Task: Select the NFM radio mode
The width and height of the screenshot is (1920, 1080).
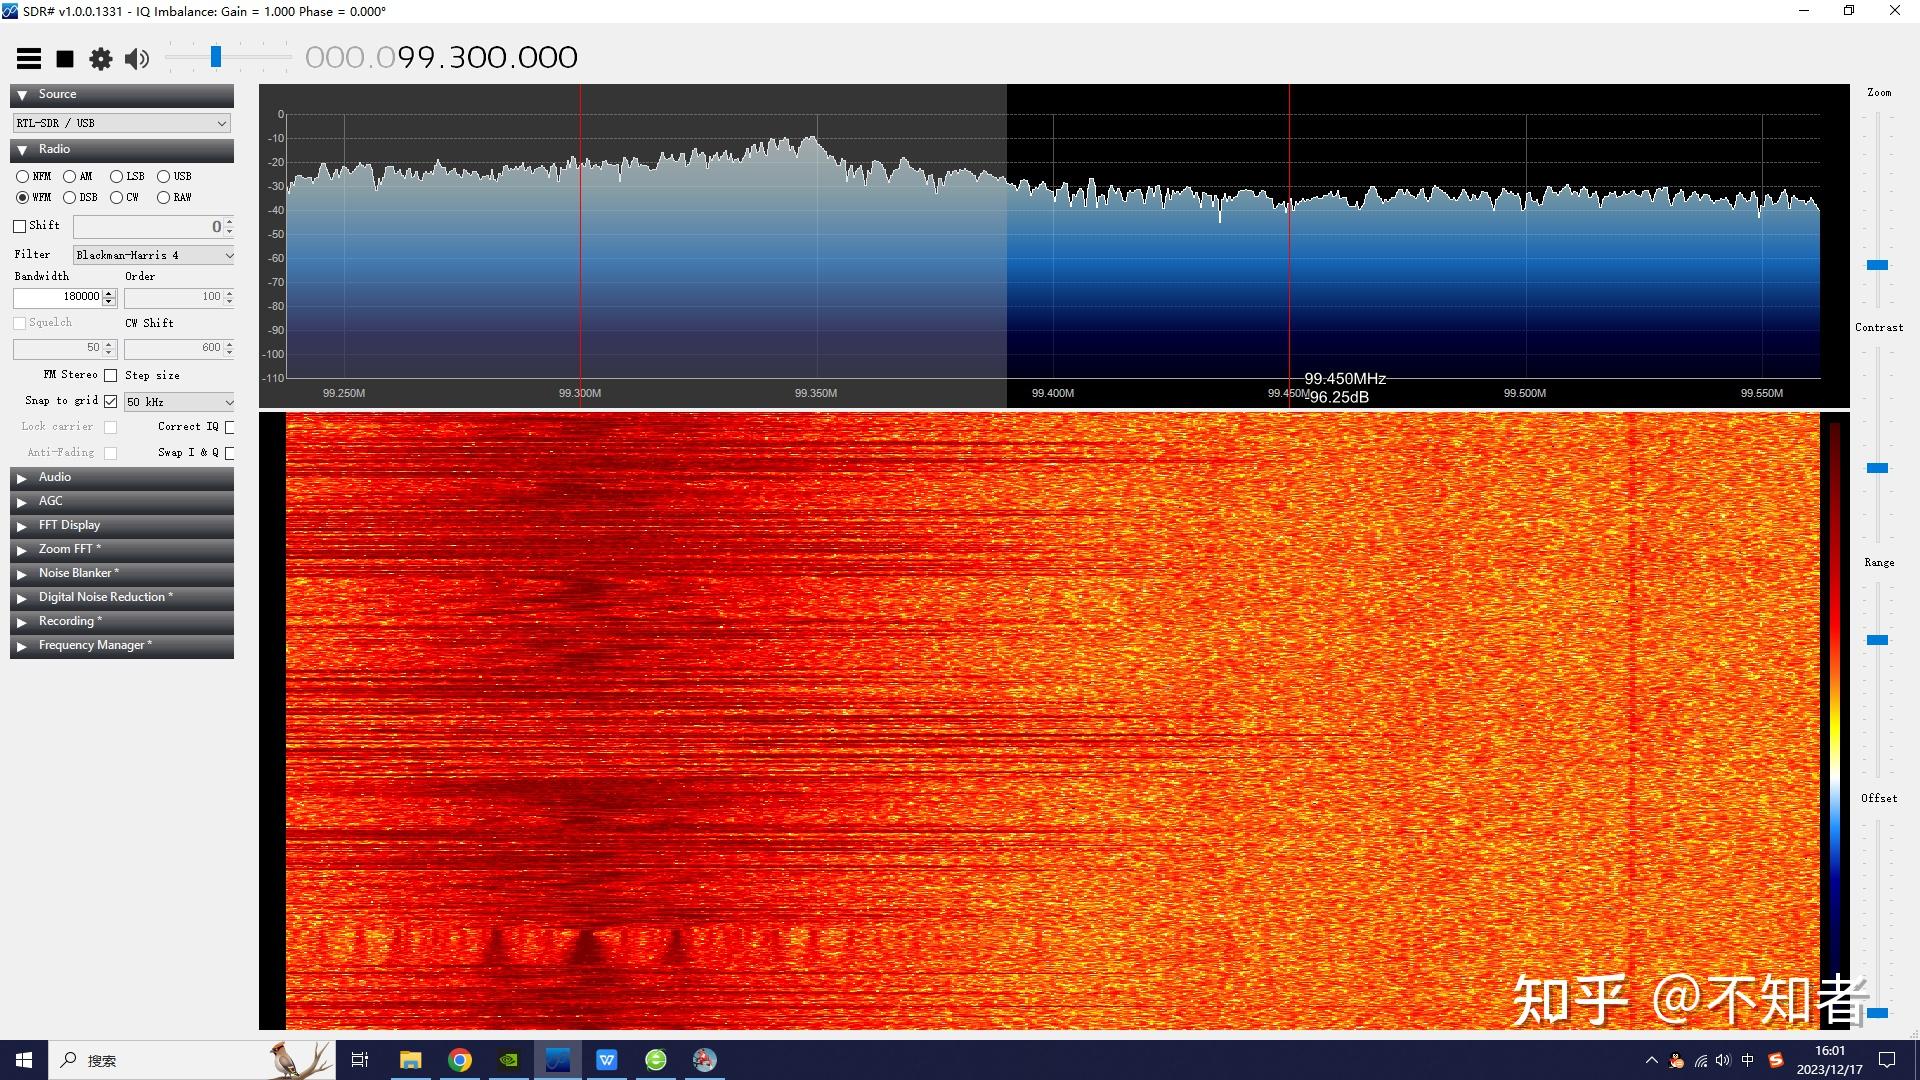Action: point(22,176)
